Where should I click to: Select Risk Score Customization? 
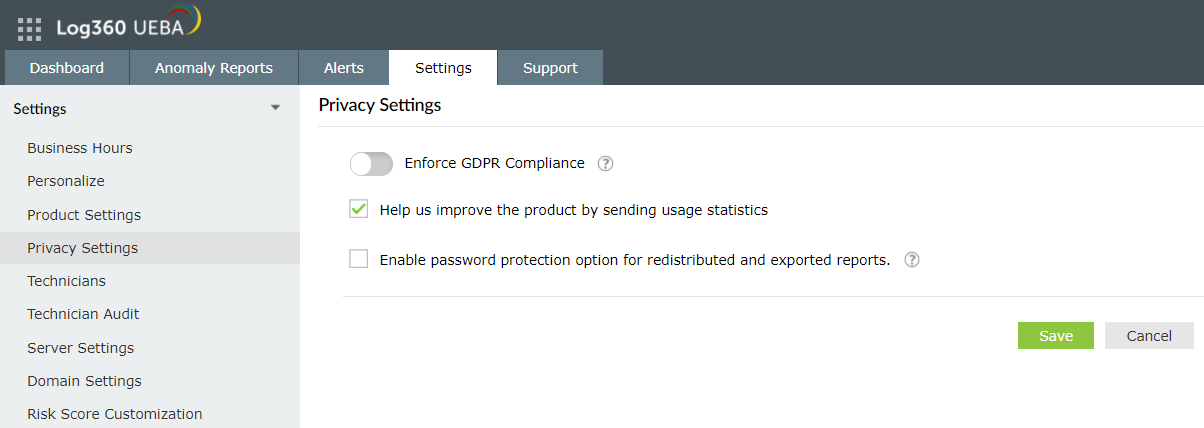[x=114, y=414]
